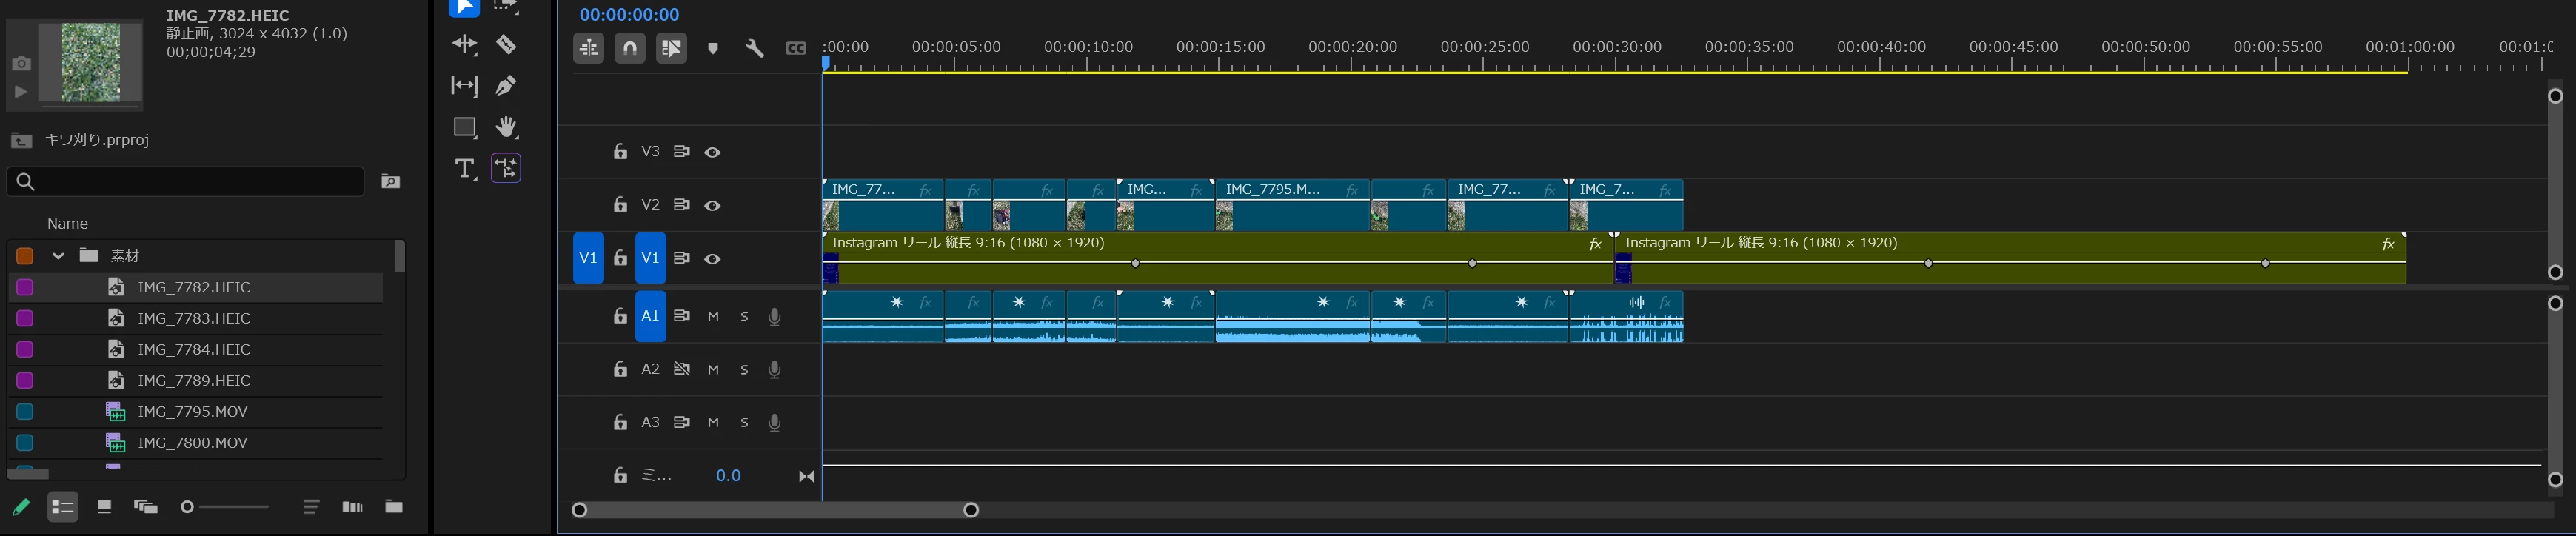The height and width of the screenshot is (536, 2576).
Task: Select the Slip tool
Action: pyautogui.click(x=464, y=86)
